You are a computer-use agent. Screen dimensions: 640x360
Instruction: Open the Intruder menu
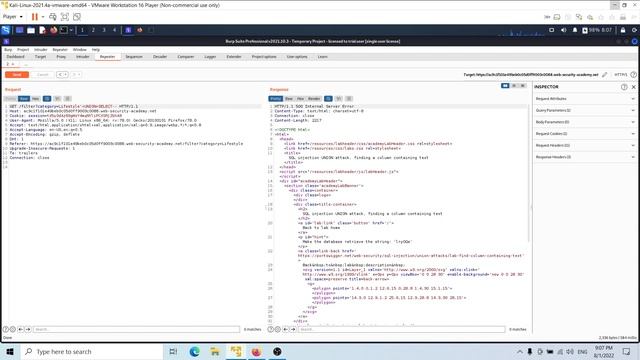(40, 49)
